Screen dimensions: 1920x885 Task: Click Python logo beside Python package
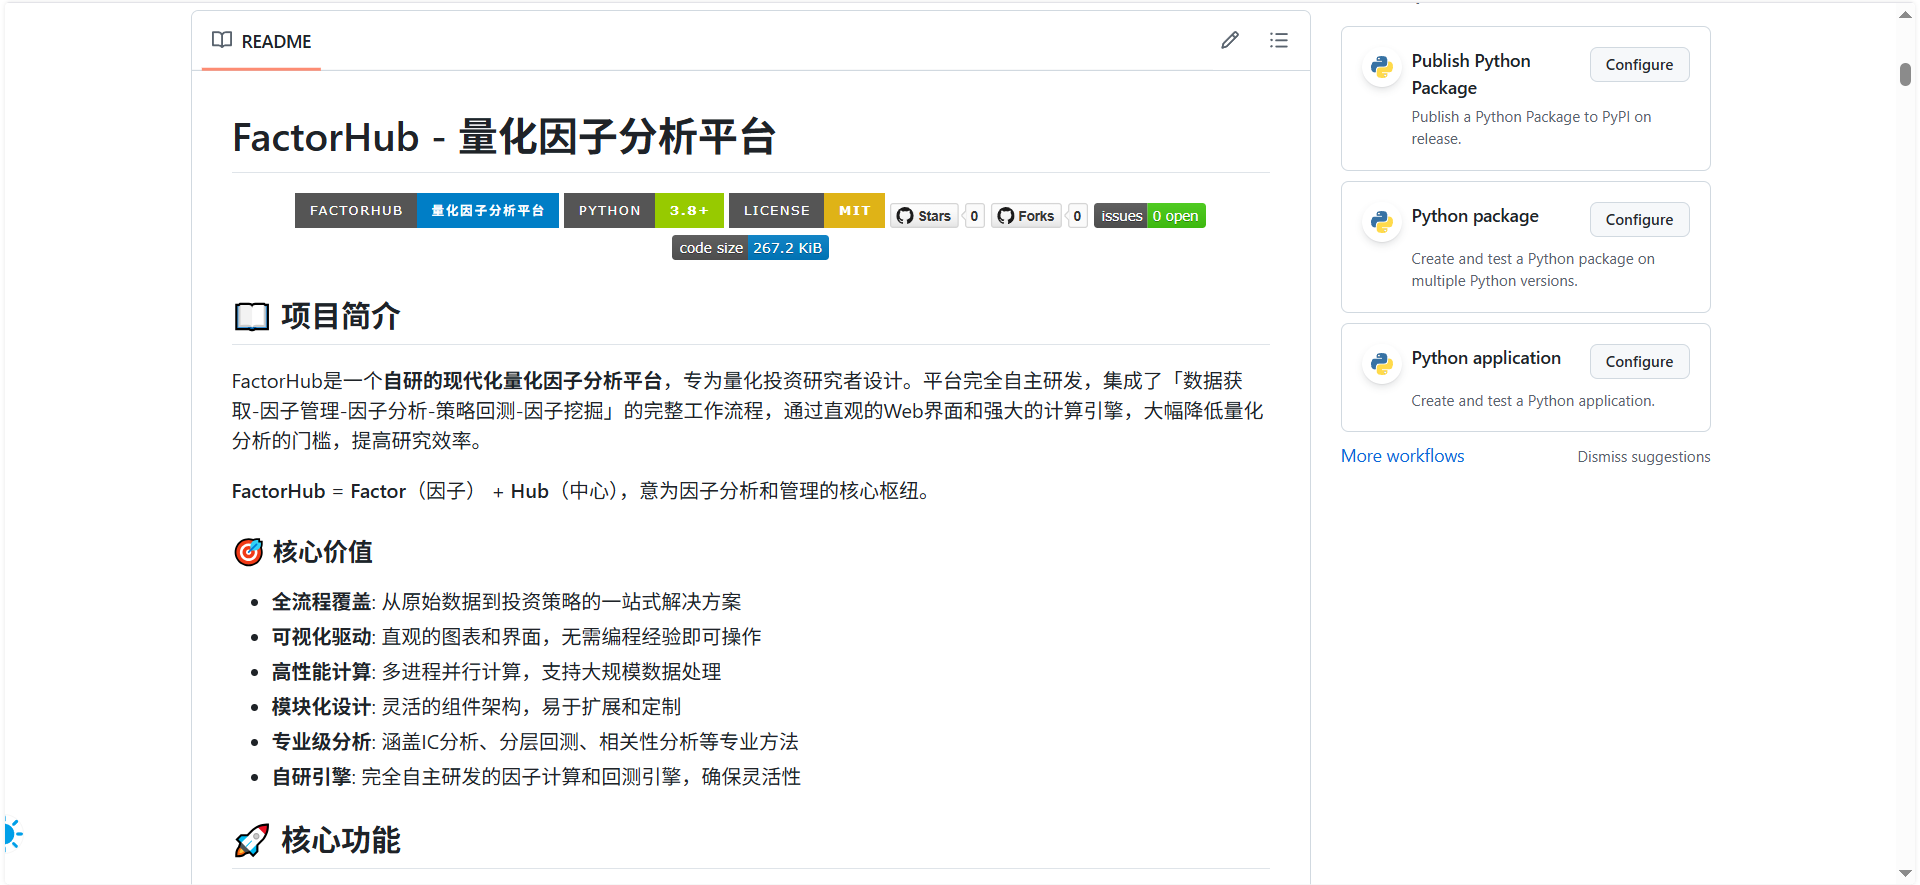[x=1382, y=222]
